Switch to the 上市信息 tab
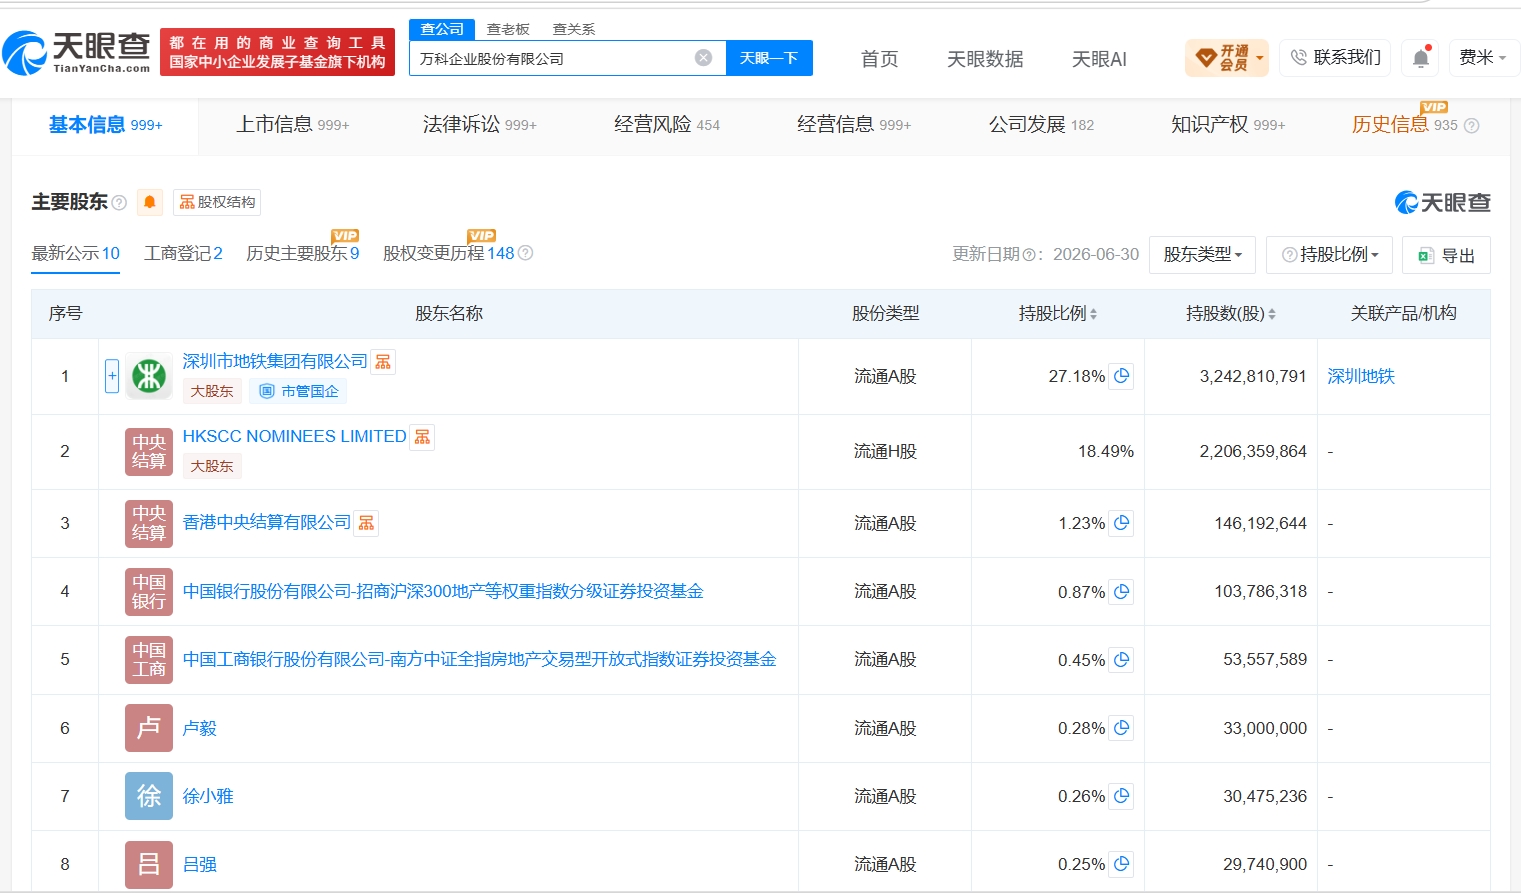Screen dimensions: 1521x893 tap(292, 125)
